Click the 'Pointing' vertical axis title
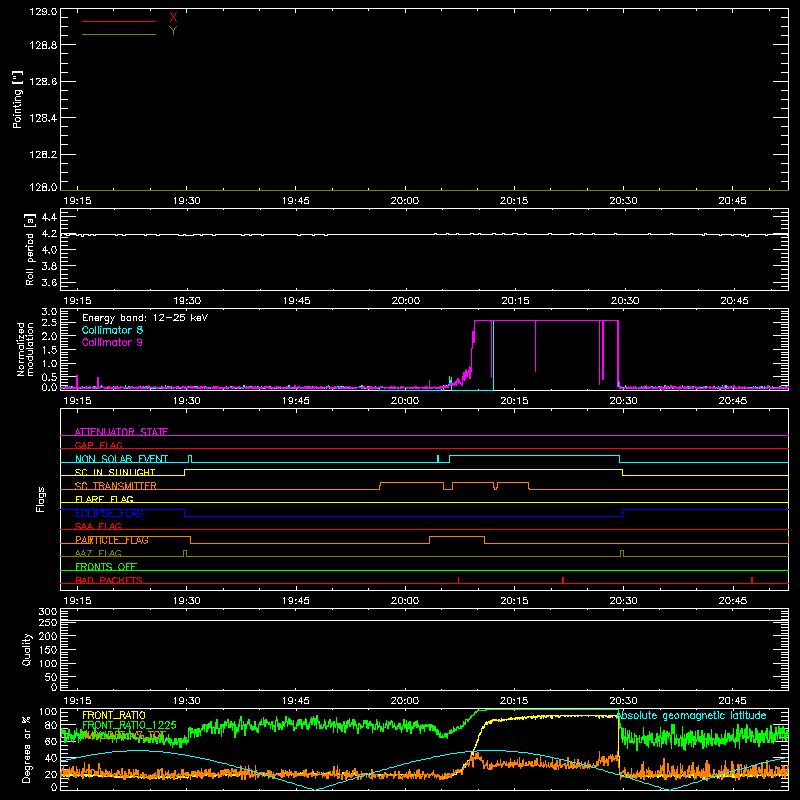800x800 pixels. [x=17, y=100]
